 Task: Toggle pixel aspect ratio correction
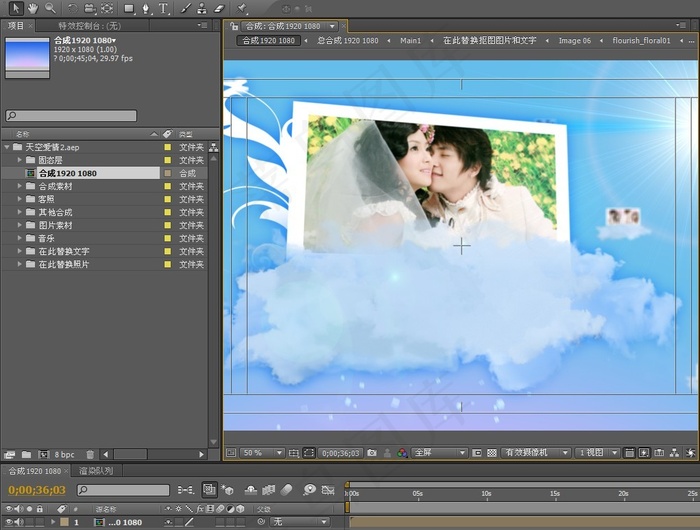click(x=629, y=453)
